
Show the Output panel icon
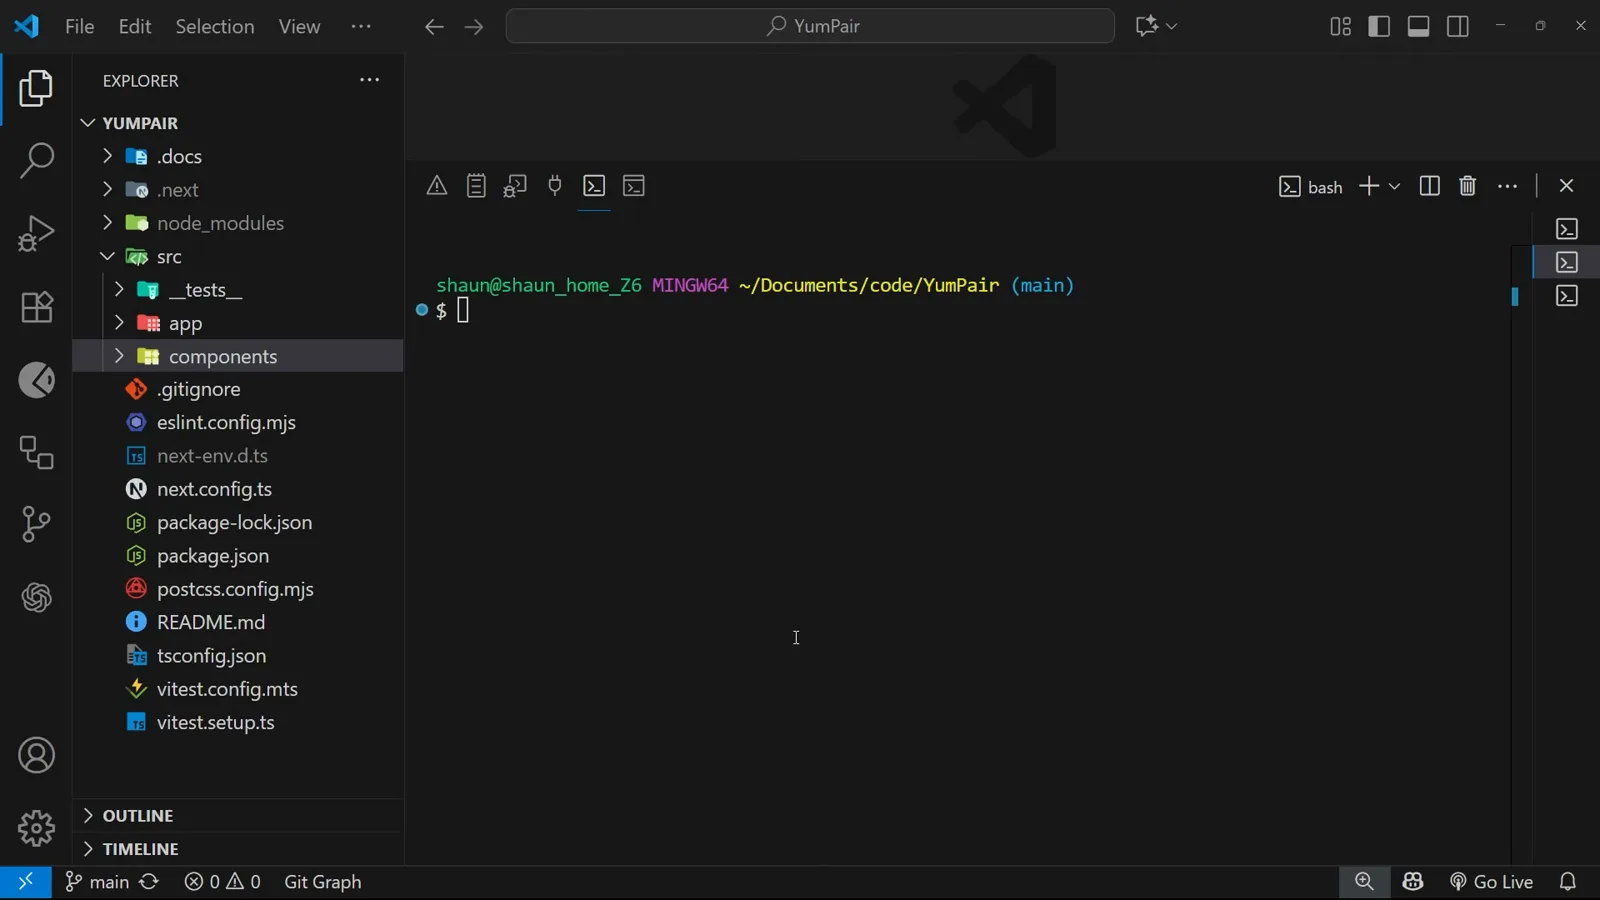point(476,186)
